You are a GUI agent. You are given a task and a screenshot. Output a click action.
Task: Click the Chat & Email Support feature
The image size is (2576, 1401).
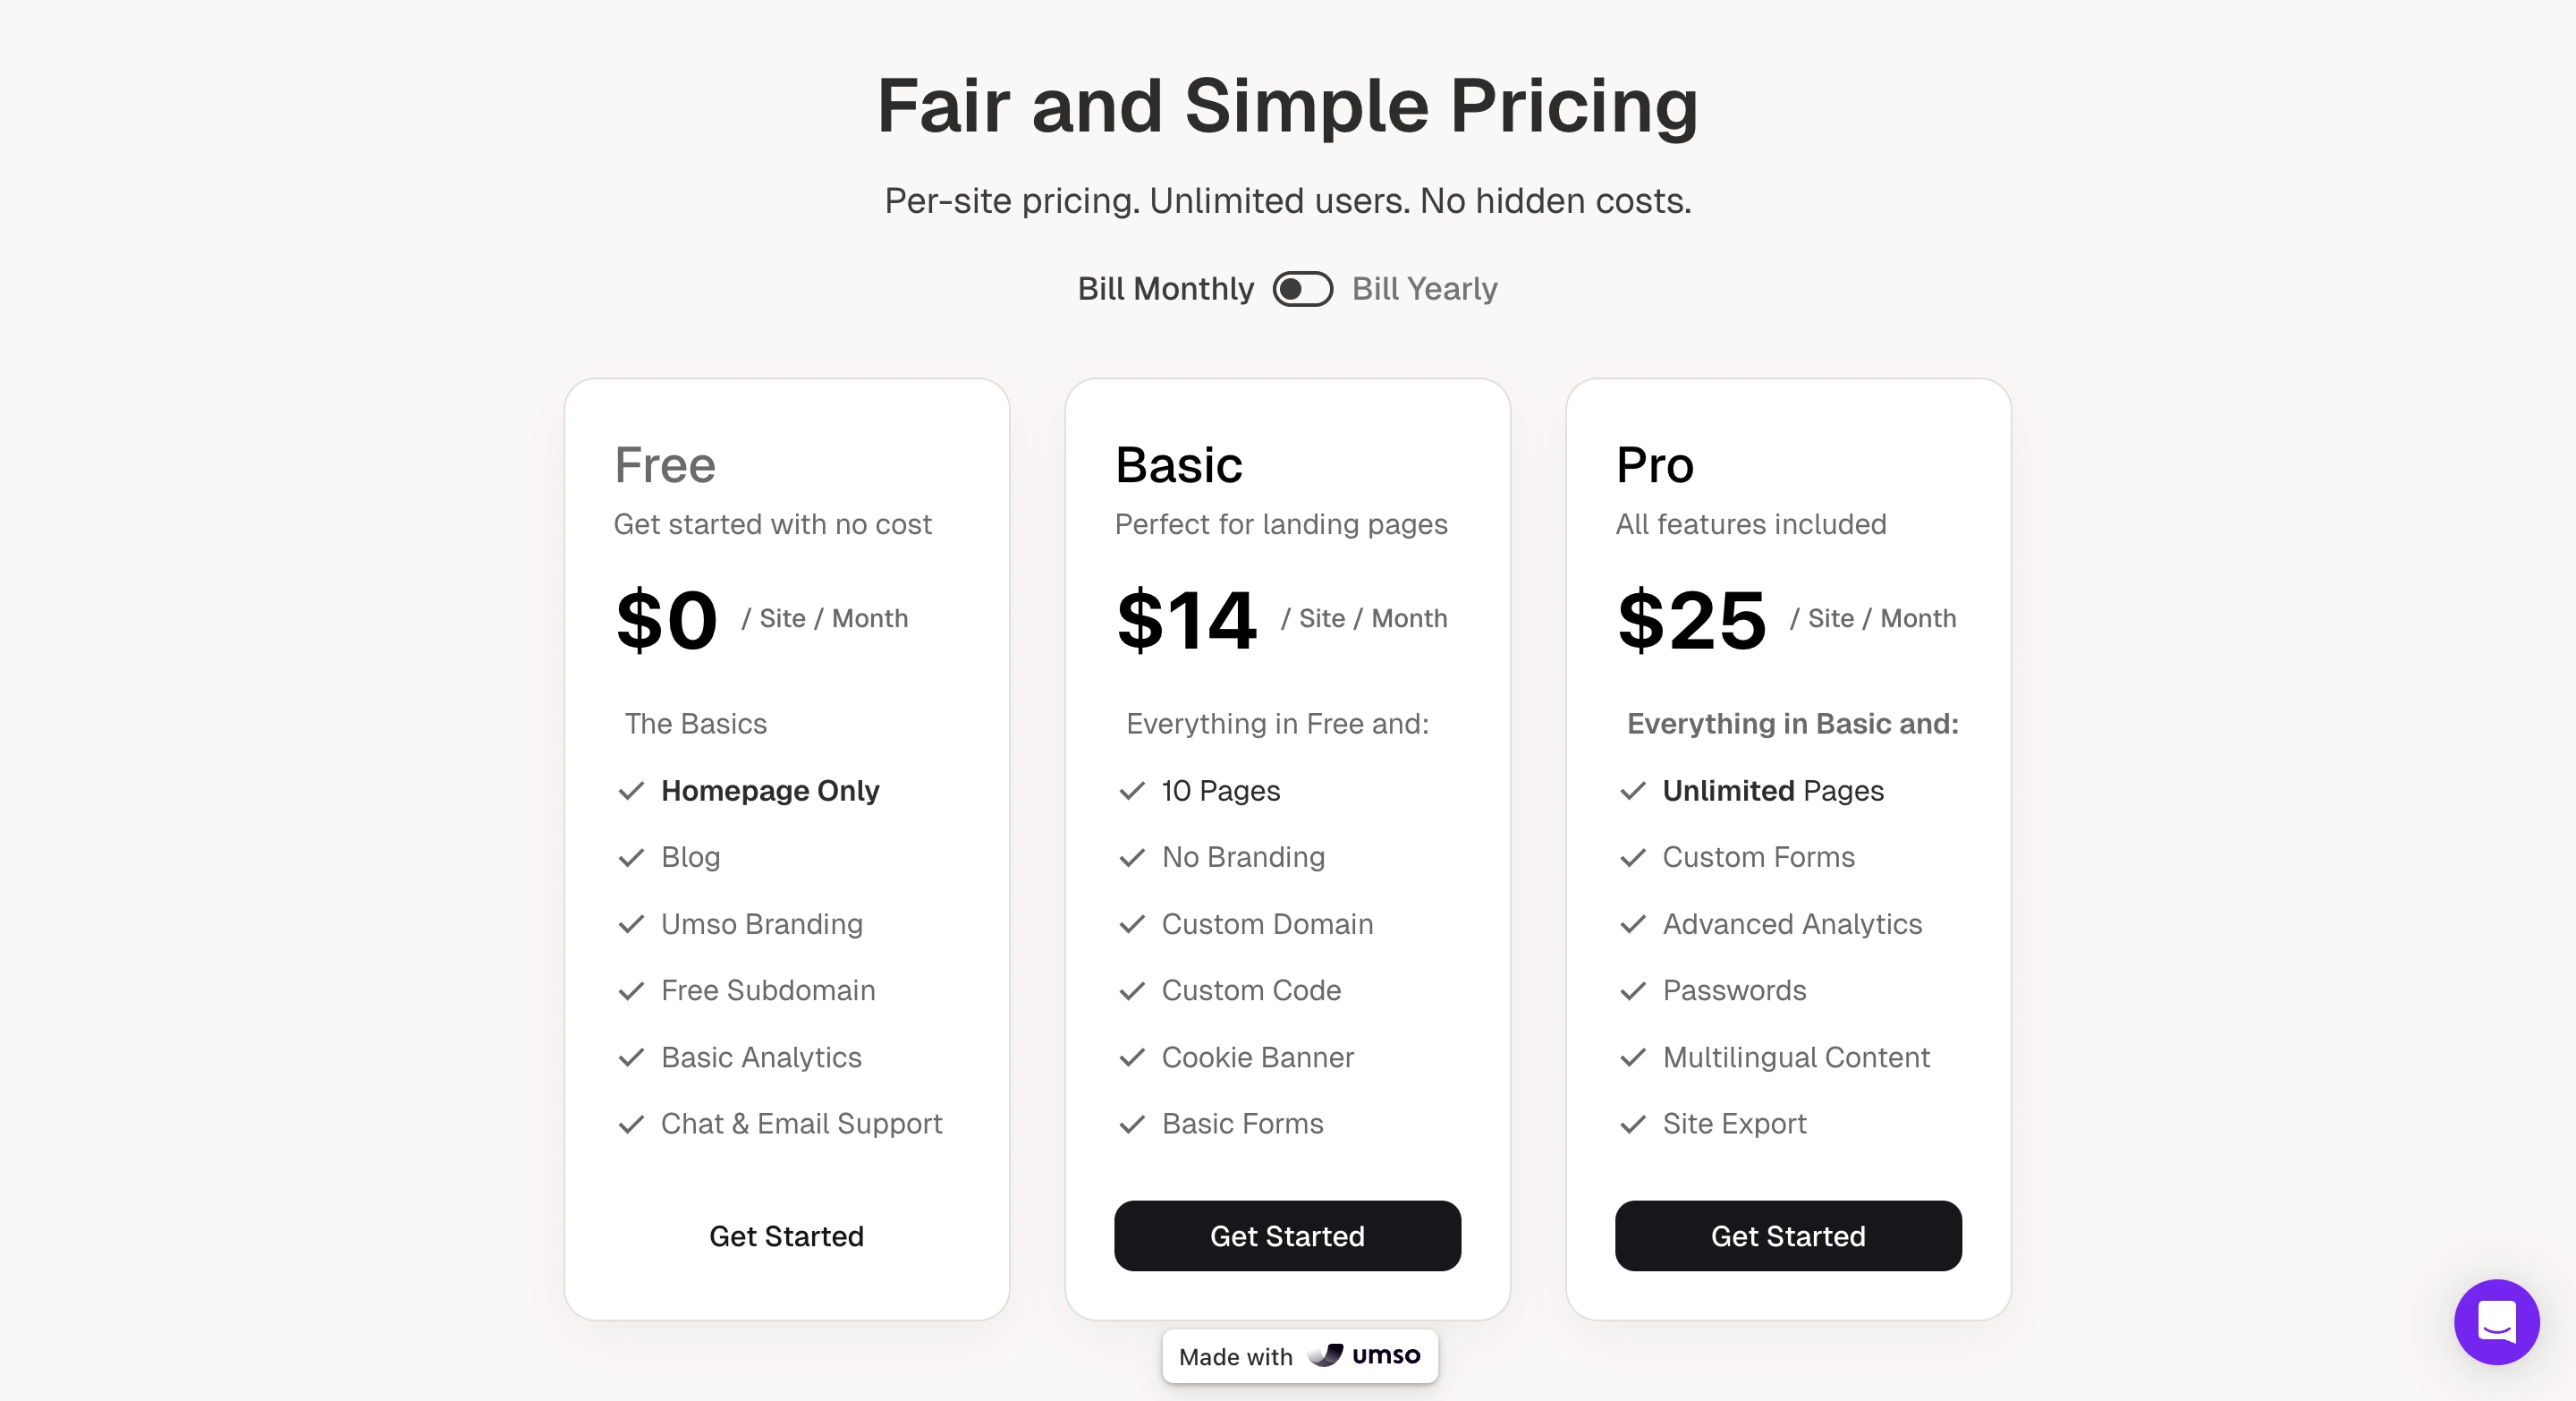(801, 1124)
